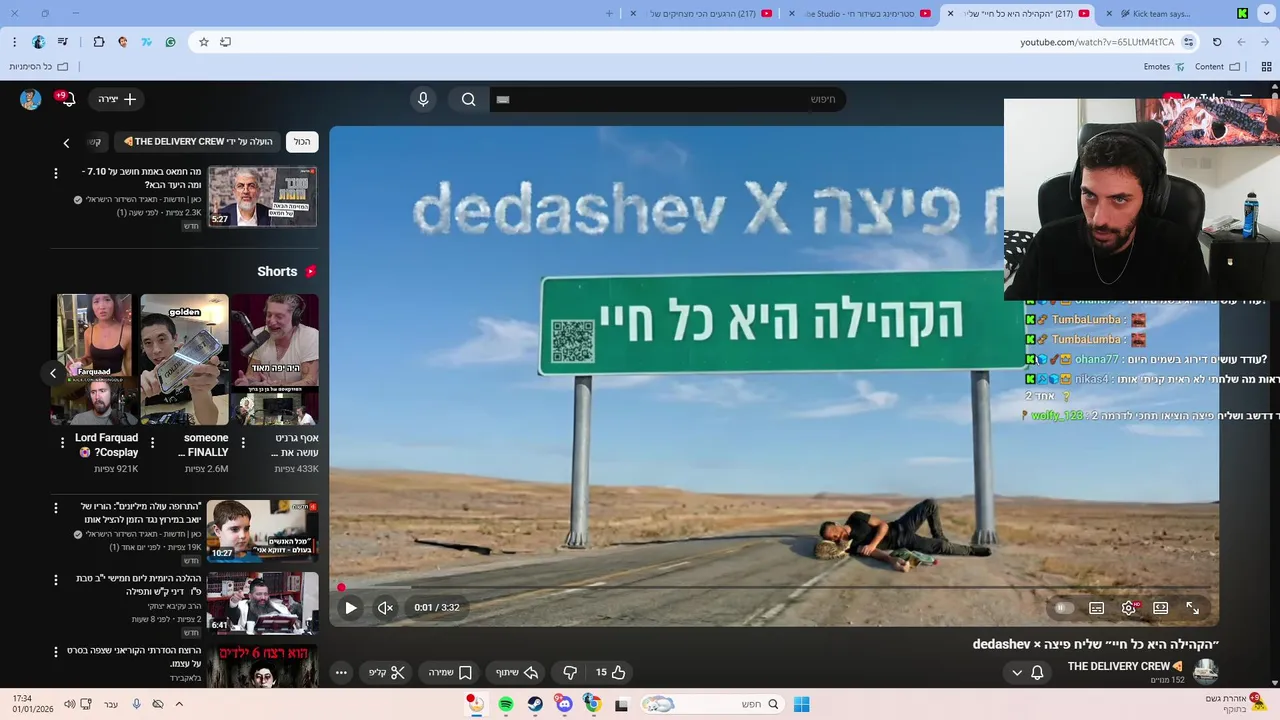Enter fullscreen mode in the player
Viewport: 1280px width, 720px height.
(x=1193, y=607)
